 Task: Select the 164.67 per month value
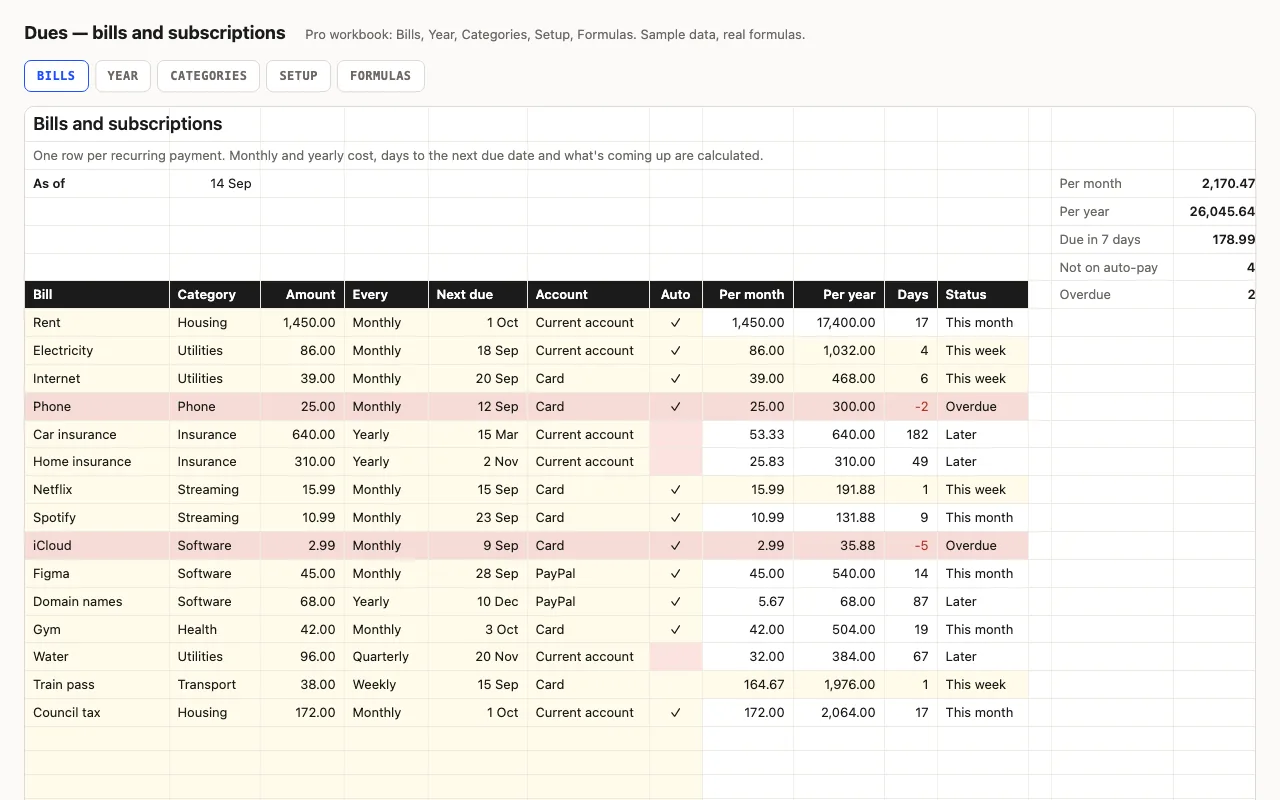(748, 685)
